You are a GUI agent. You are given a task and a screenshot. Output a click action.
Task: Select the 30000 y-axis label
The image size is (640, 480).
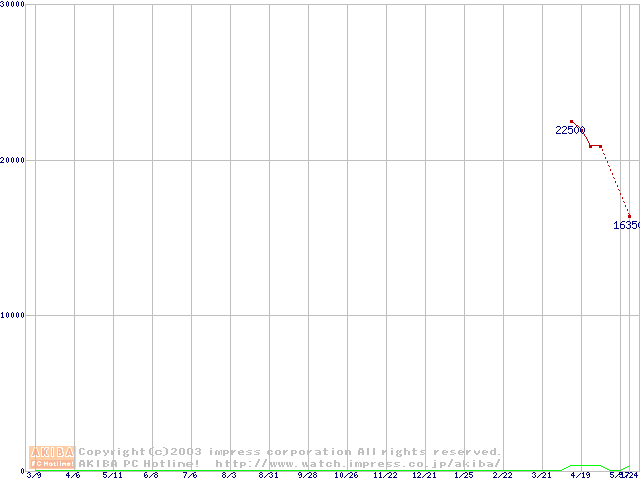[x=14, y=5]
